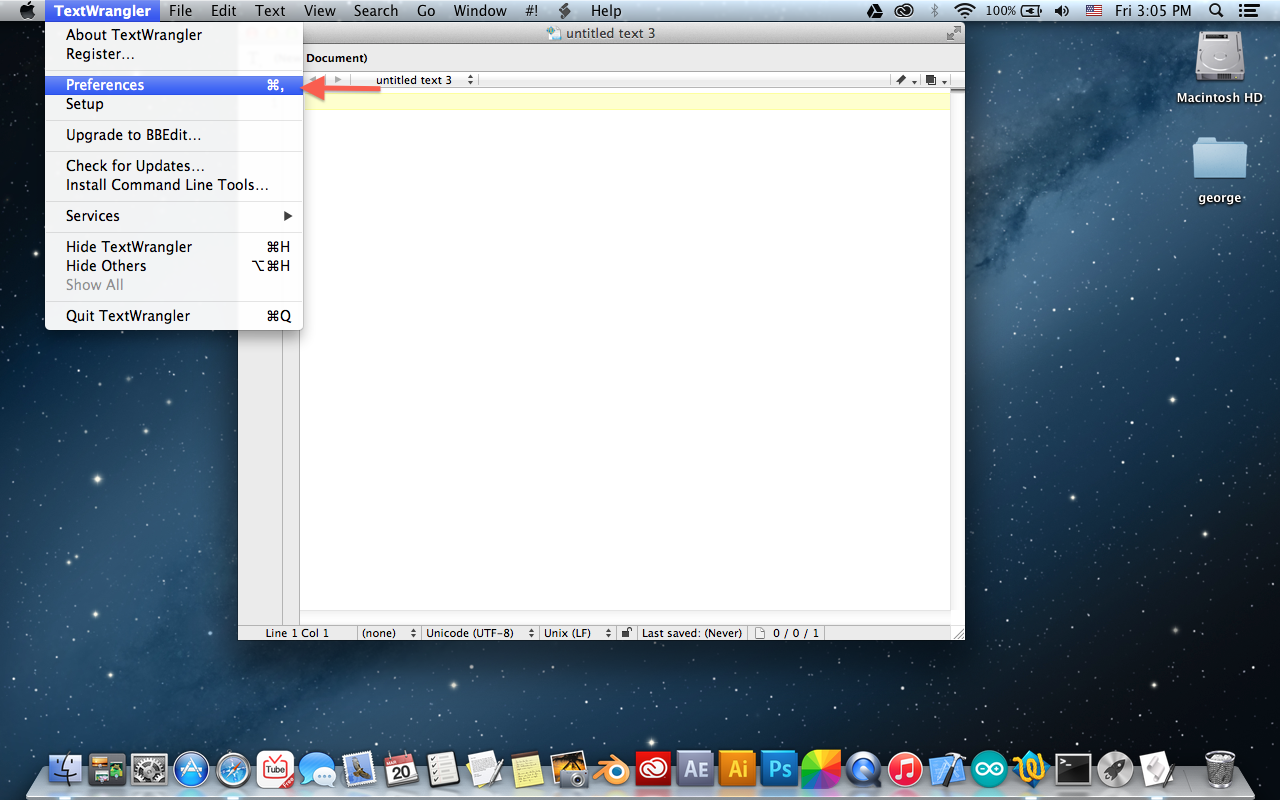1280x800 pixels.
Task: Open the volume control in menu bar
Action: [x=1061, y=11]
